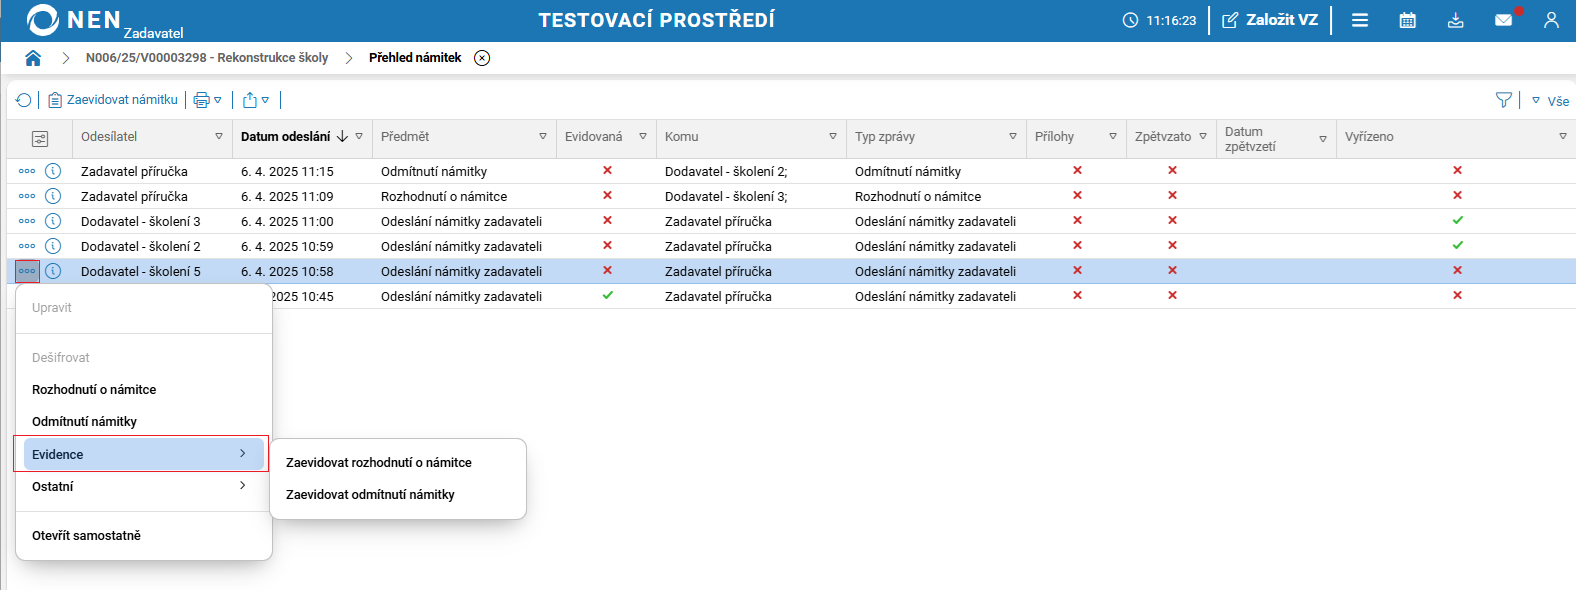This screenshot has height=590, width=1576.
Task: Click green Evidovaná checkmark in 10:45 row
Action: (x=607, y=295)
